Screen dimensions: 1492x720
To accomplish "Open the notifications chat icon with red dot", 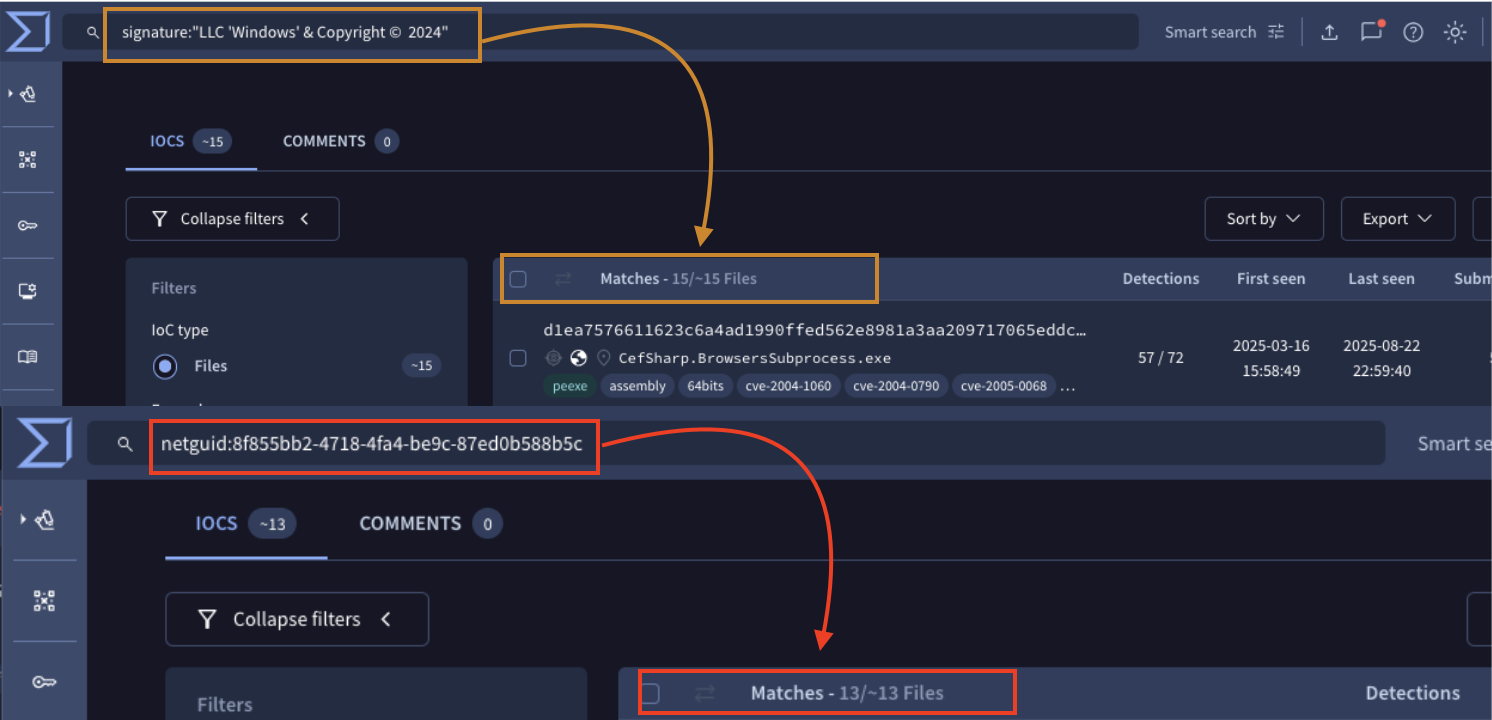I will point(1371,31).
